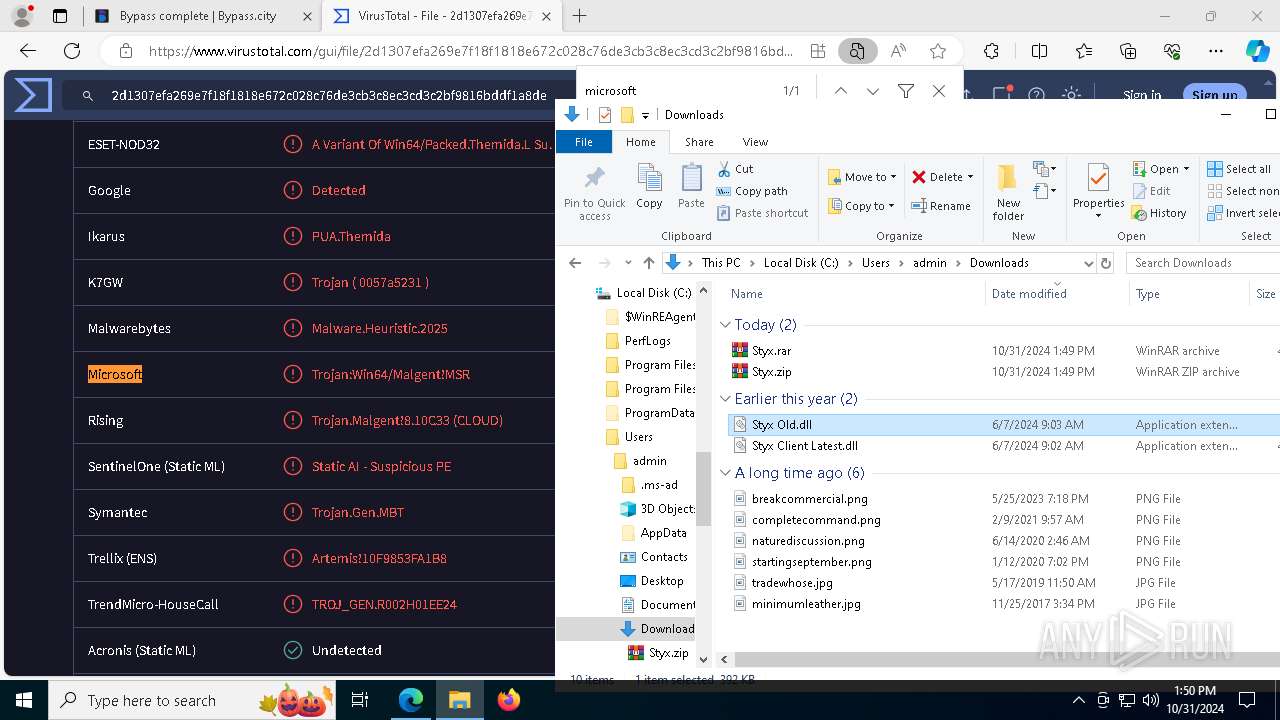Open a new browser tab
This screenshot has width=1280, height=720.
pyautogui.click(x=579, y=16)
